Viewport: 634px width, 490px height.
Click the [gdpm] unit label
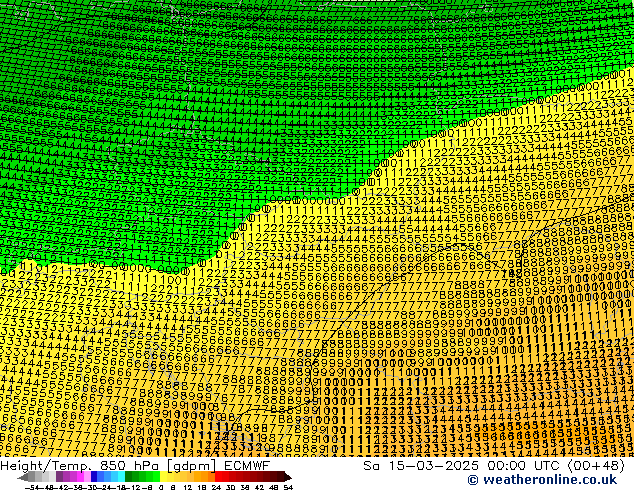pyautogui.click(x=193, y=466)
